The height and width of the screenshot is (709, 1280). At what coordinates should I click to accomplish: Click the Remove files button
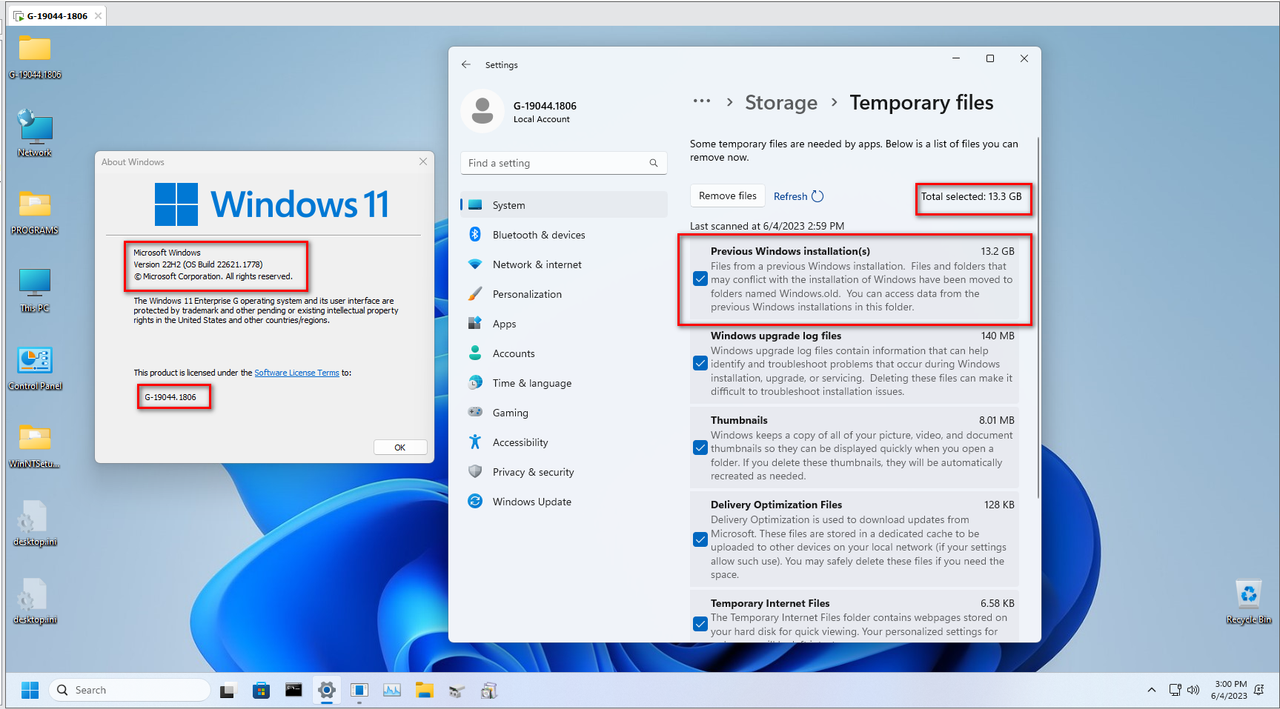[x=728, y=196]
